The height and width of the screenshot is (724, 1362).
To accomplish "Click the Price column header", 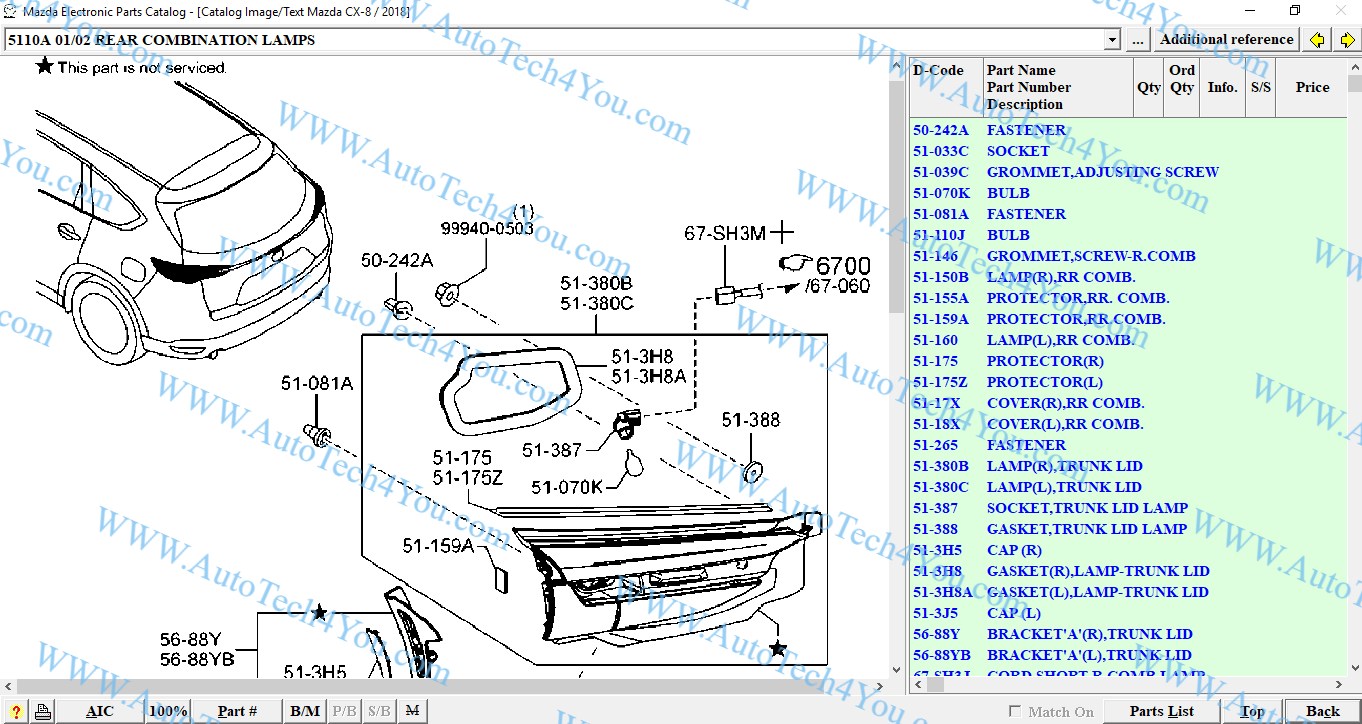I will click(x=1312, y=87).
